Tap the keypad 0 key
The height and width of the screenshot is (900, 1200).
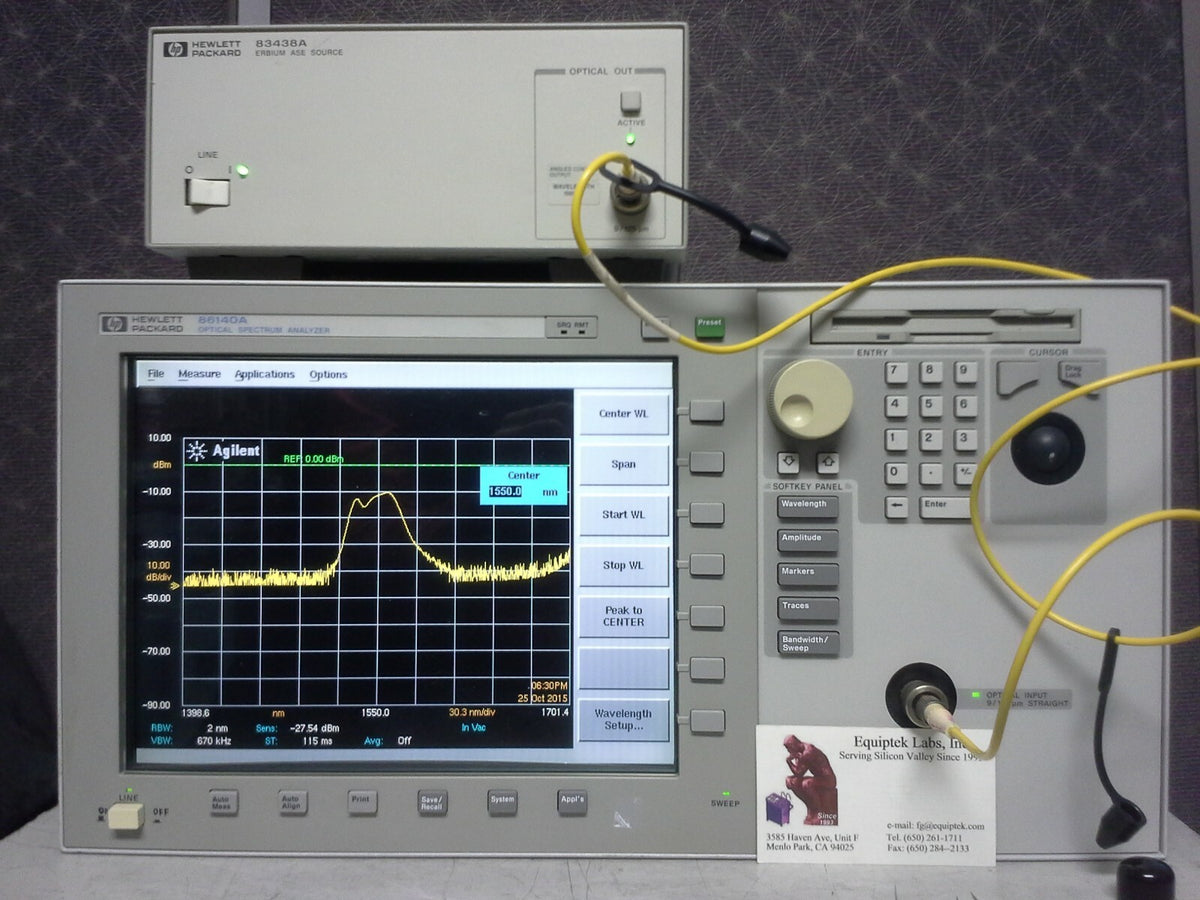tap(897, 473)
